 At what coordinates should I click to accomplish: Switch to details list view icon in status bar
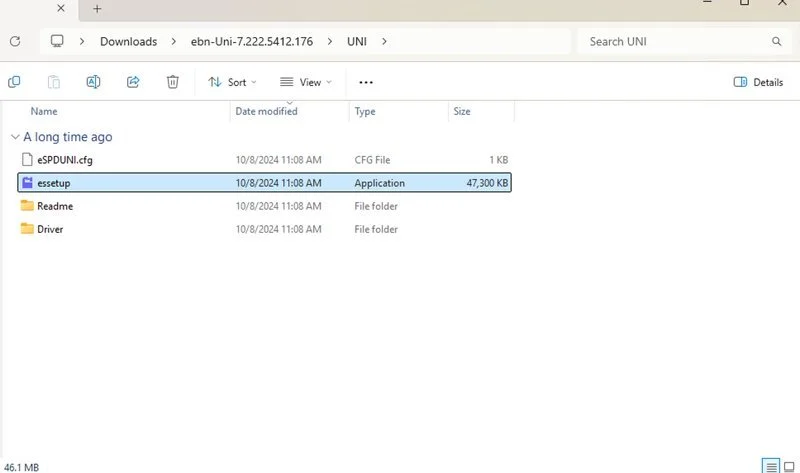[x=771, y=466]
